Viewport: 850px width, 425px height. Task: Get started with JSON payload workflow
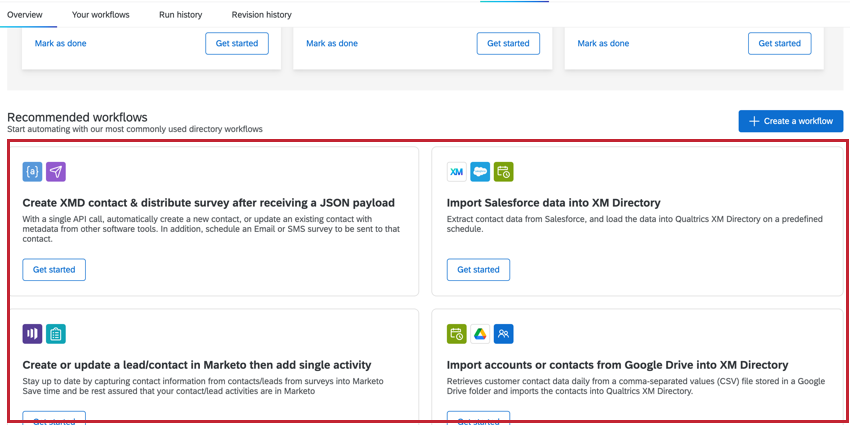tap(54, 269)
